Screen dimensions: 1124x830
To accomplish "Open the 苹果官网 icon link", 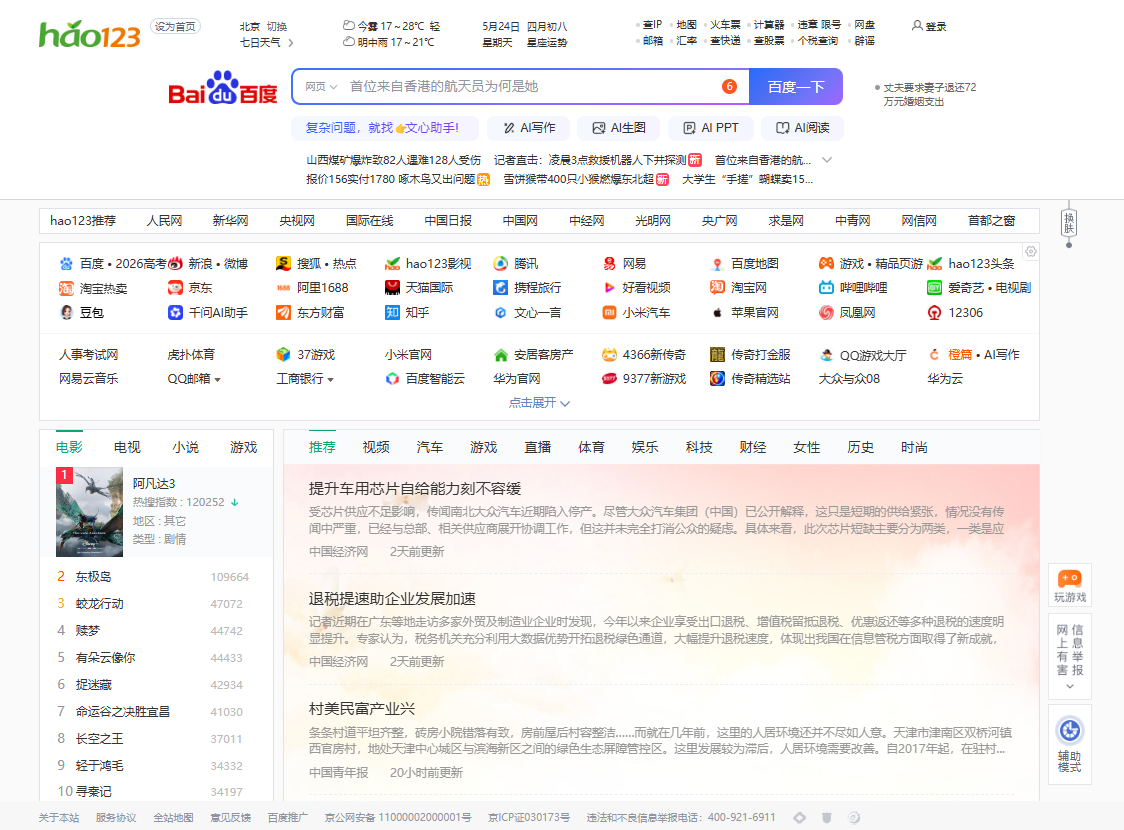I will pyautogui.click(x=717, y=313).
